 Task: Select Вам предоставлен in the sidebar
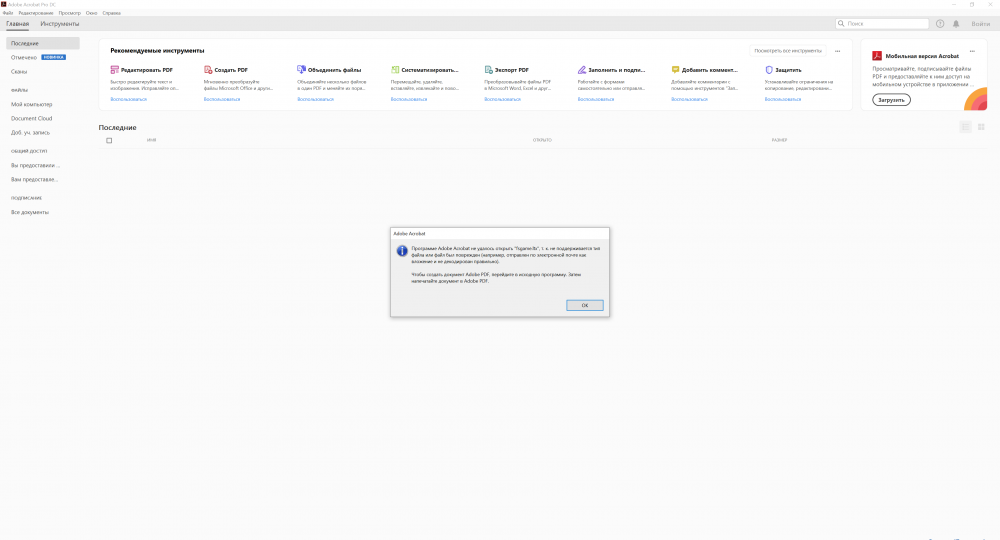[34, 179]
